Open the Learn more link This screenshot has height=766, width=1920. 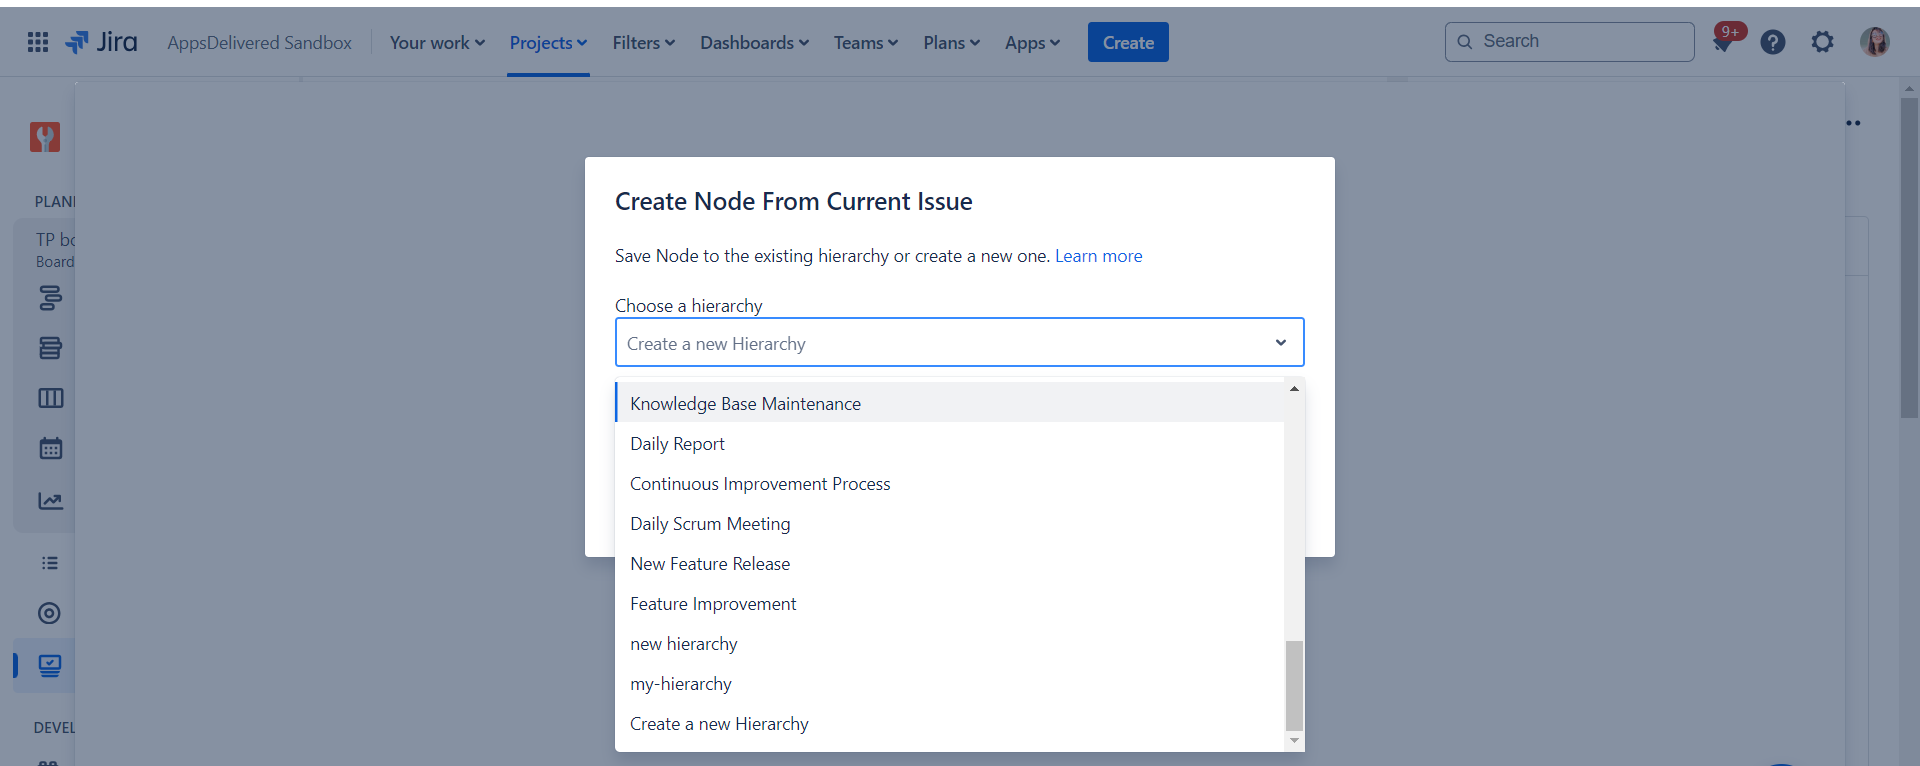coord(1098,256)
